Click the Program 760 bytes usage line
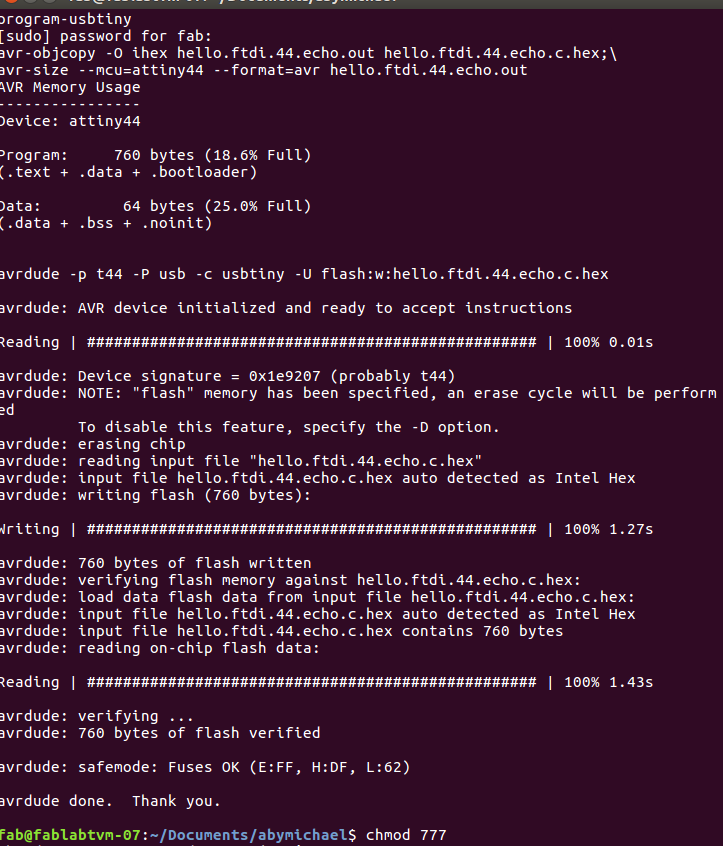Image resolution: width=723 pixels, height=846 pixels. 155,155
